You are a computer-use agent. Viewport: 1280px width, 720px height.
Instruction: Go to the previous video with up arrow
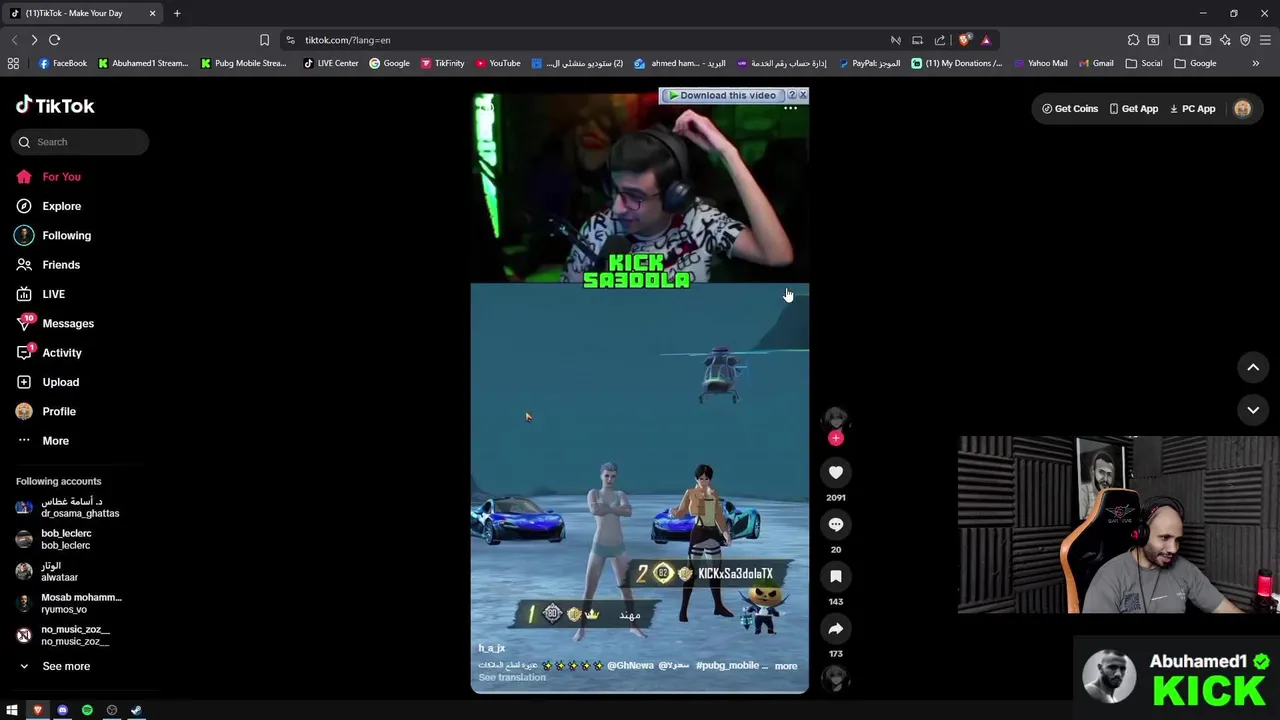click(x=1253, y=368)
